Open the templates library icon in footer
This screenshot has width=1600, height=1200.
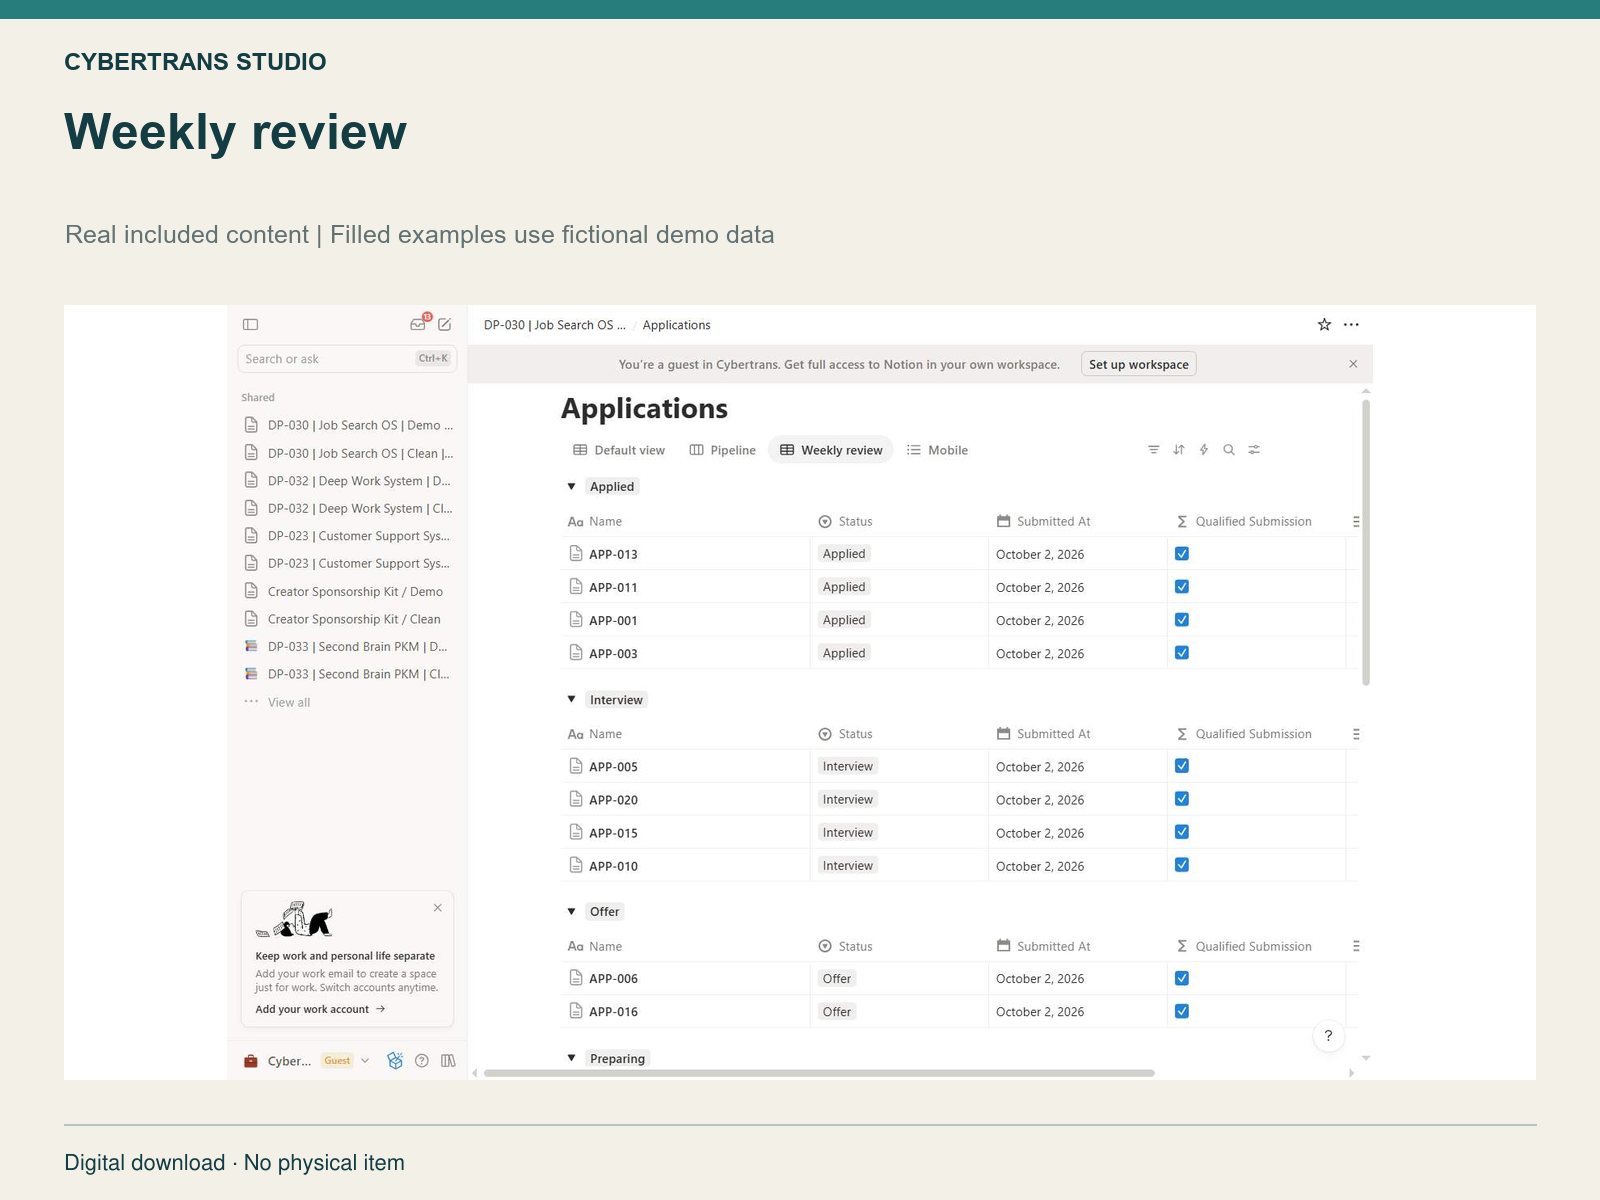pyautogui.click(x=448, y=1061)
